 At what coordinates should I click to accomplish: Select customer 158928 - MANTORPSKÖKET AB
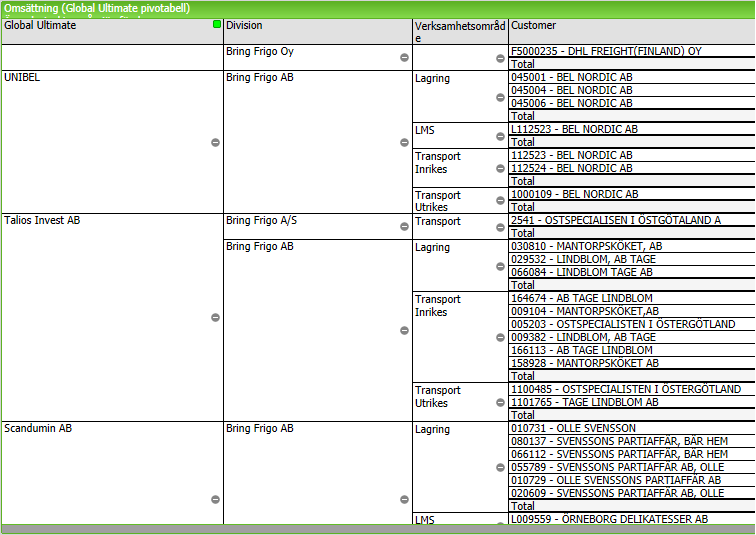632,363
